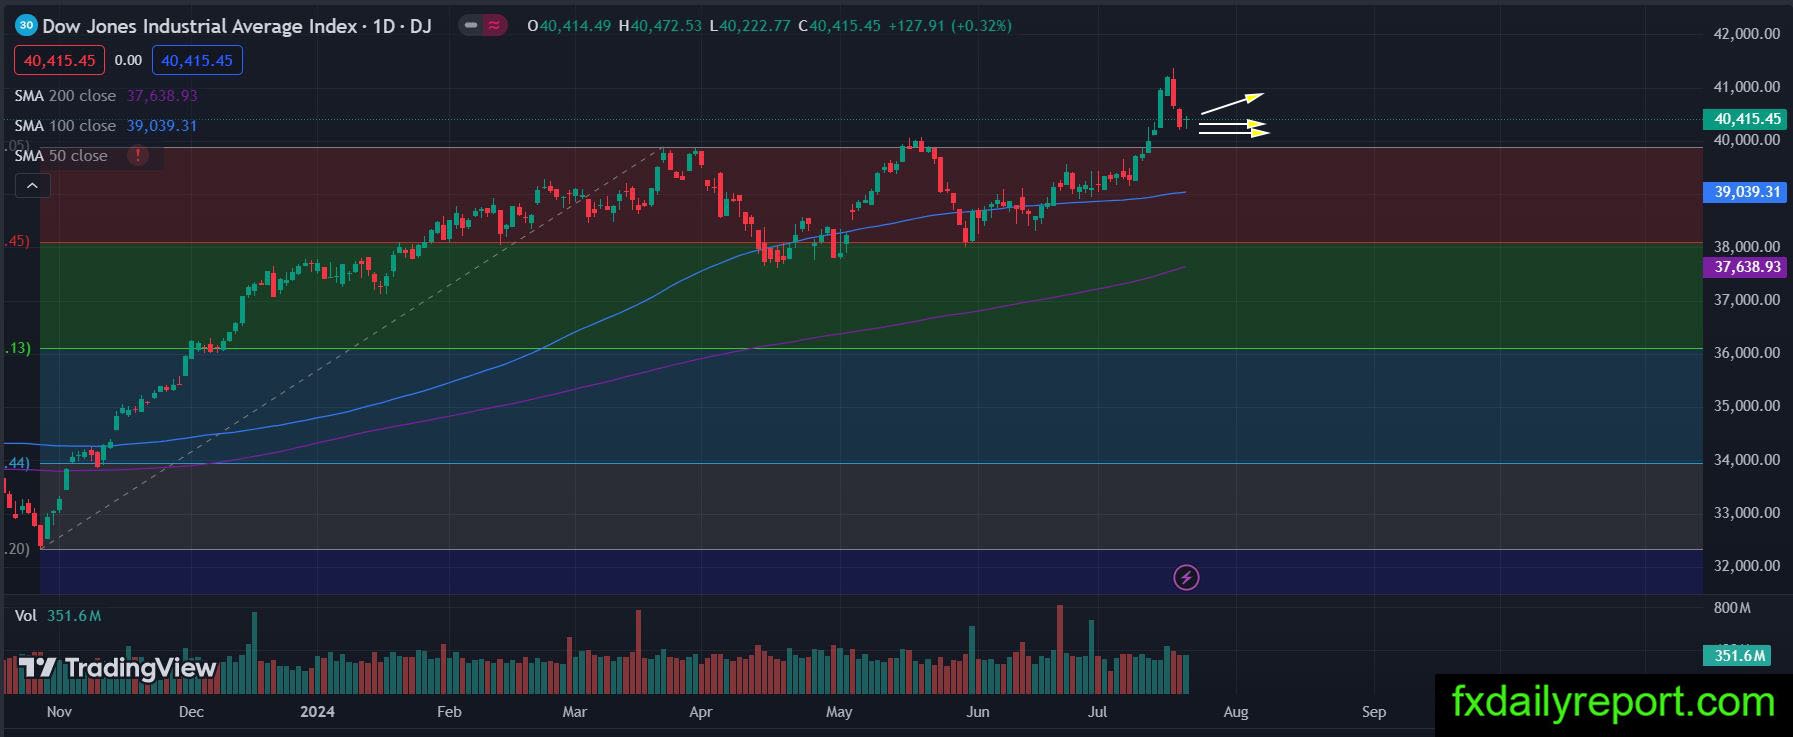Collapse the indicator legend with the chevron

[32, 185]
